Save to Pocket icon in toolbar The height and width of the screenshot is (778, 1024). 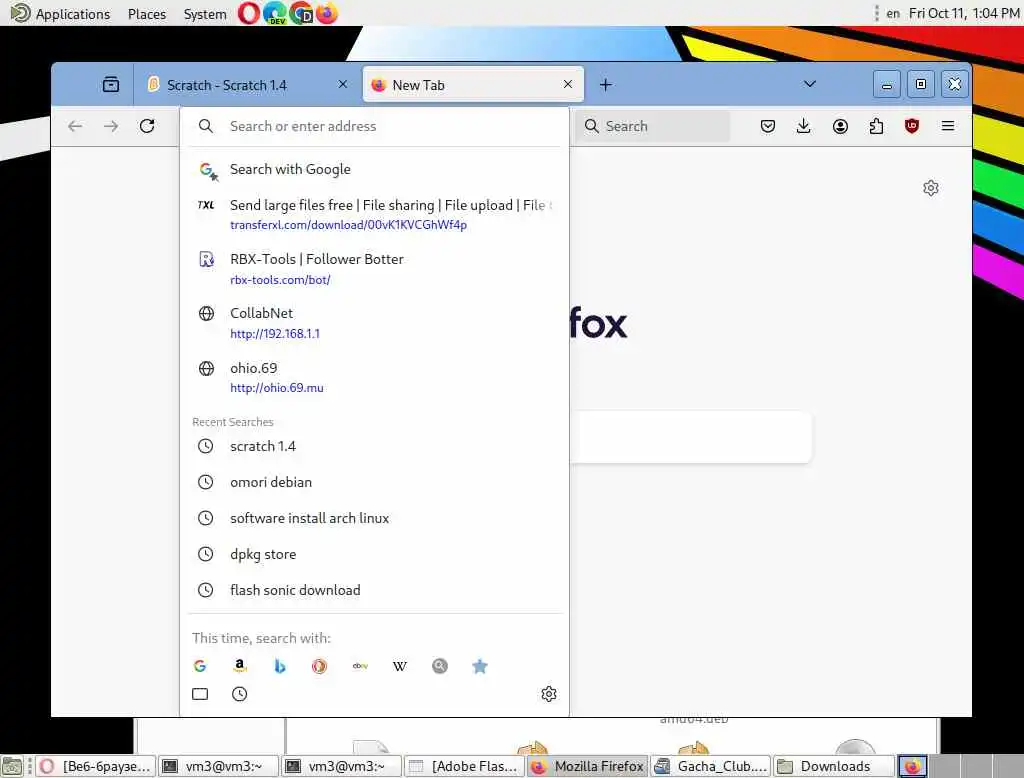(768, 126)
